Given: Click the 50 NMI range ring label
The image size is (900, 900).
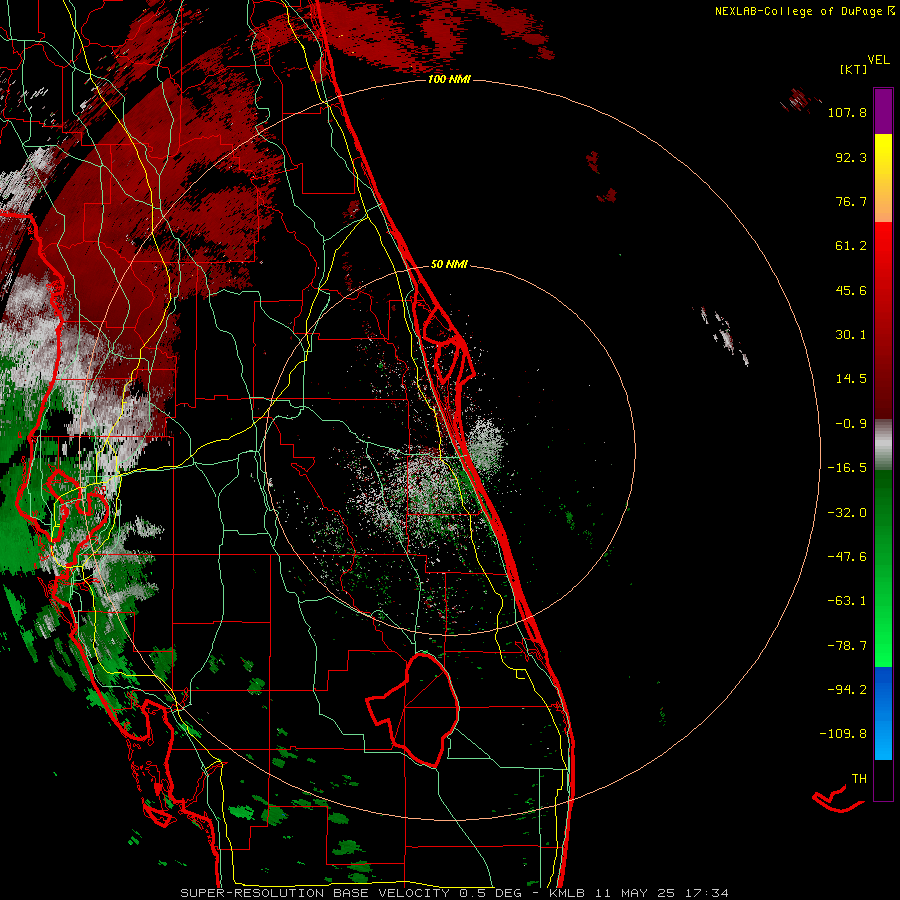Looking at the screenshot, I should click(449, 264).
